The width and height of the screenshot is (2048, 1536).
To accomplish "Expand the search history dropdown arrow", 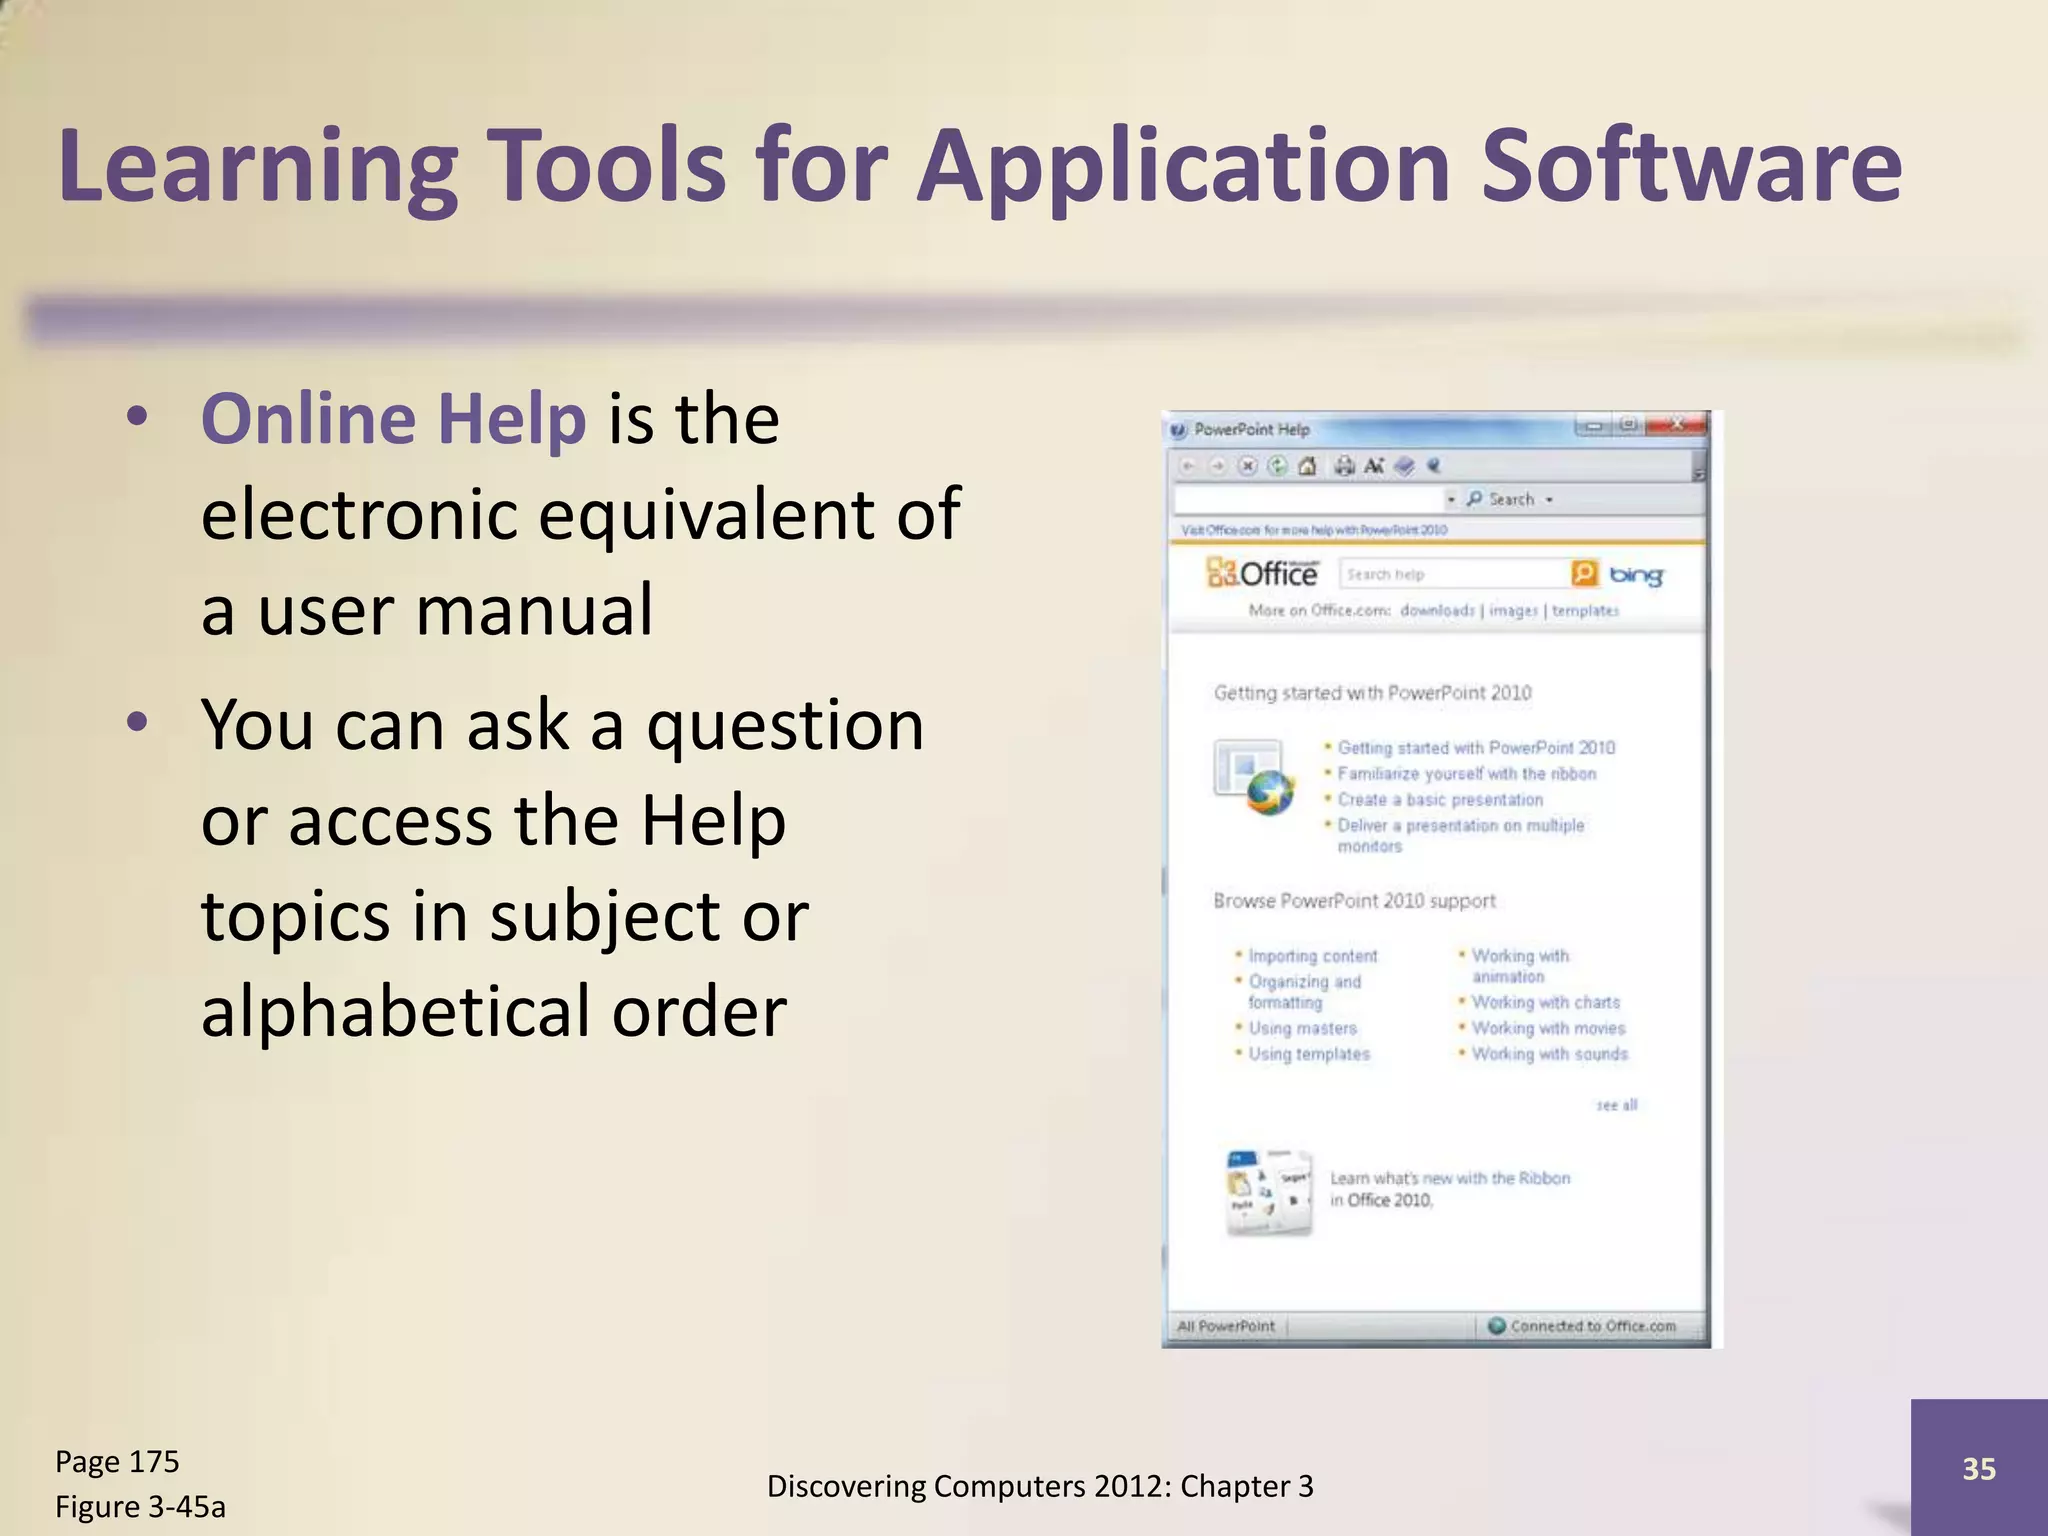I will coord(1451,499).
